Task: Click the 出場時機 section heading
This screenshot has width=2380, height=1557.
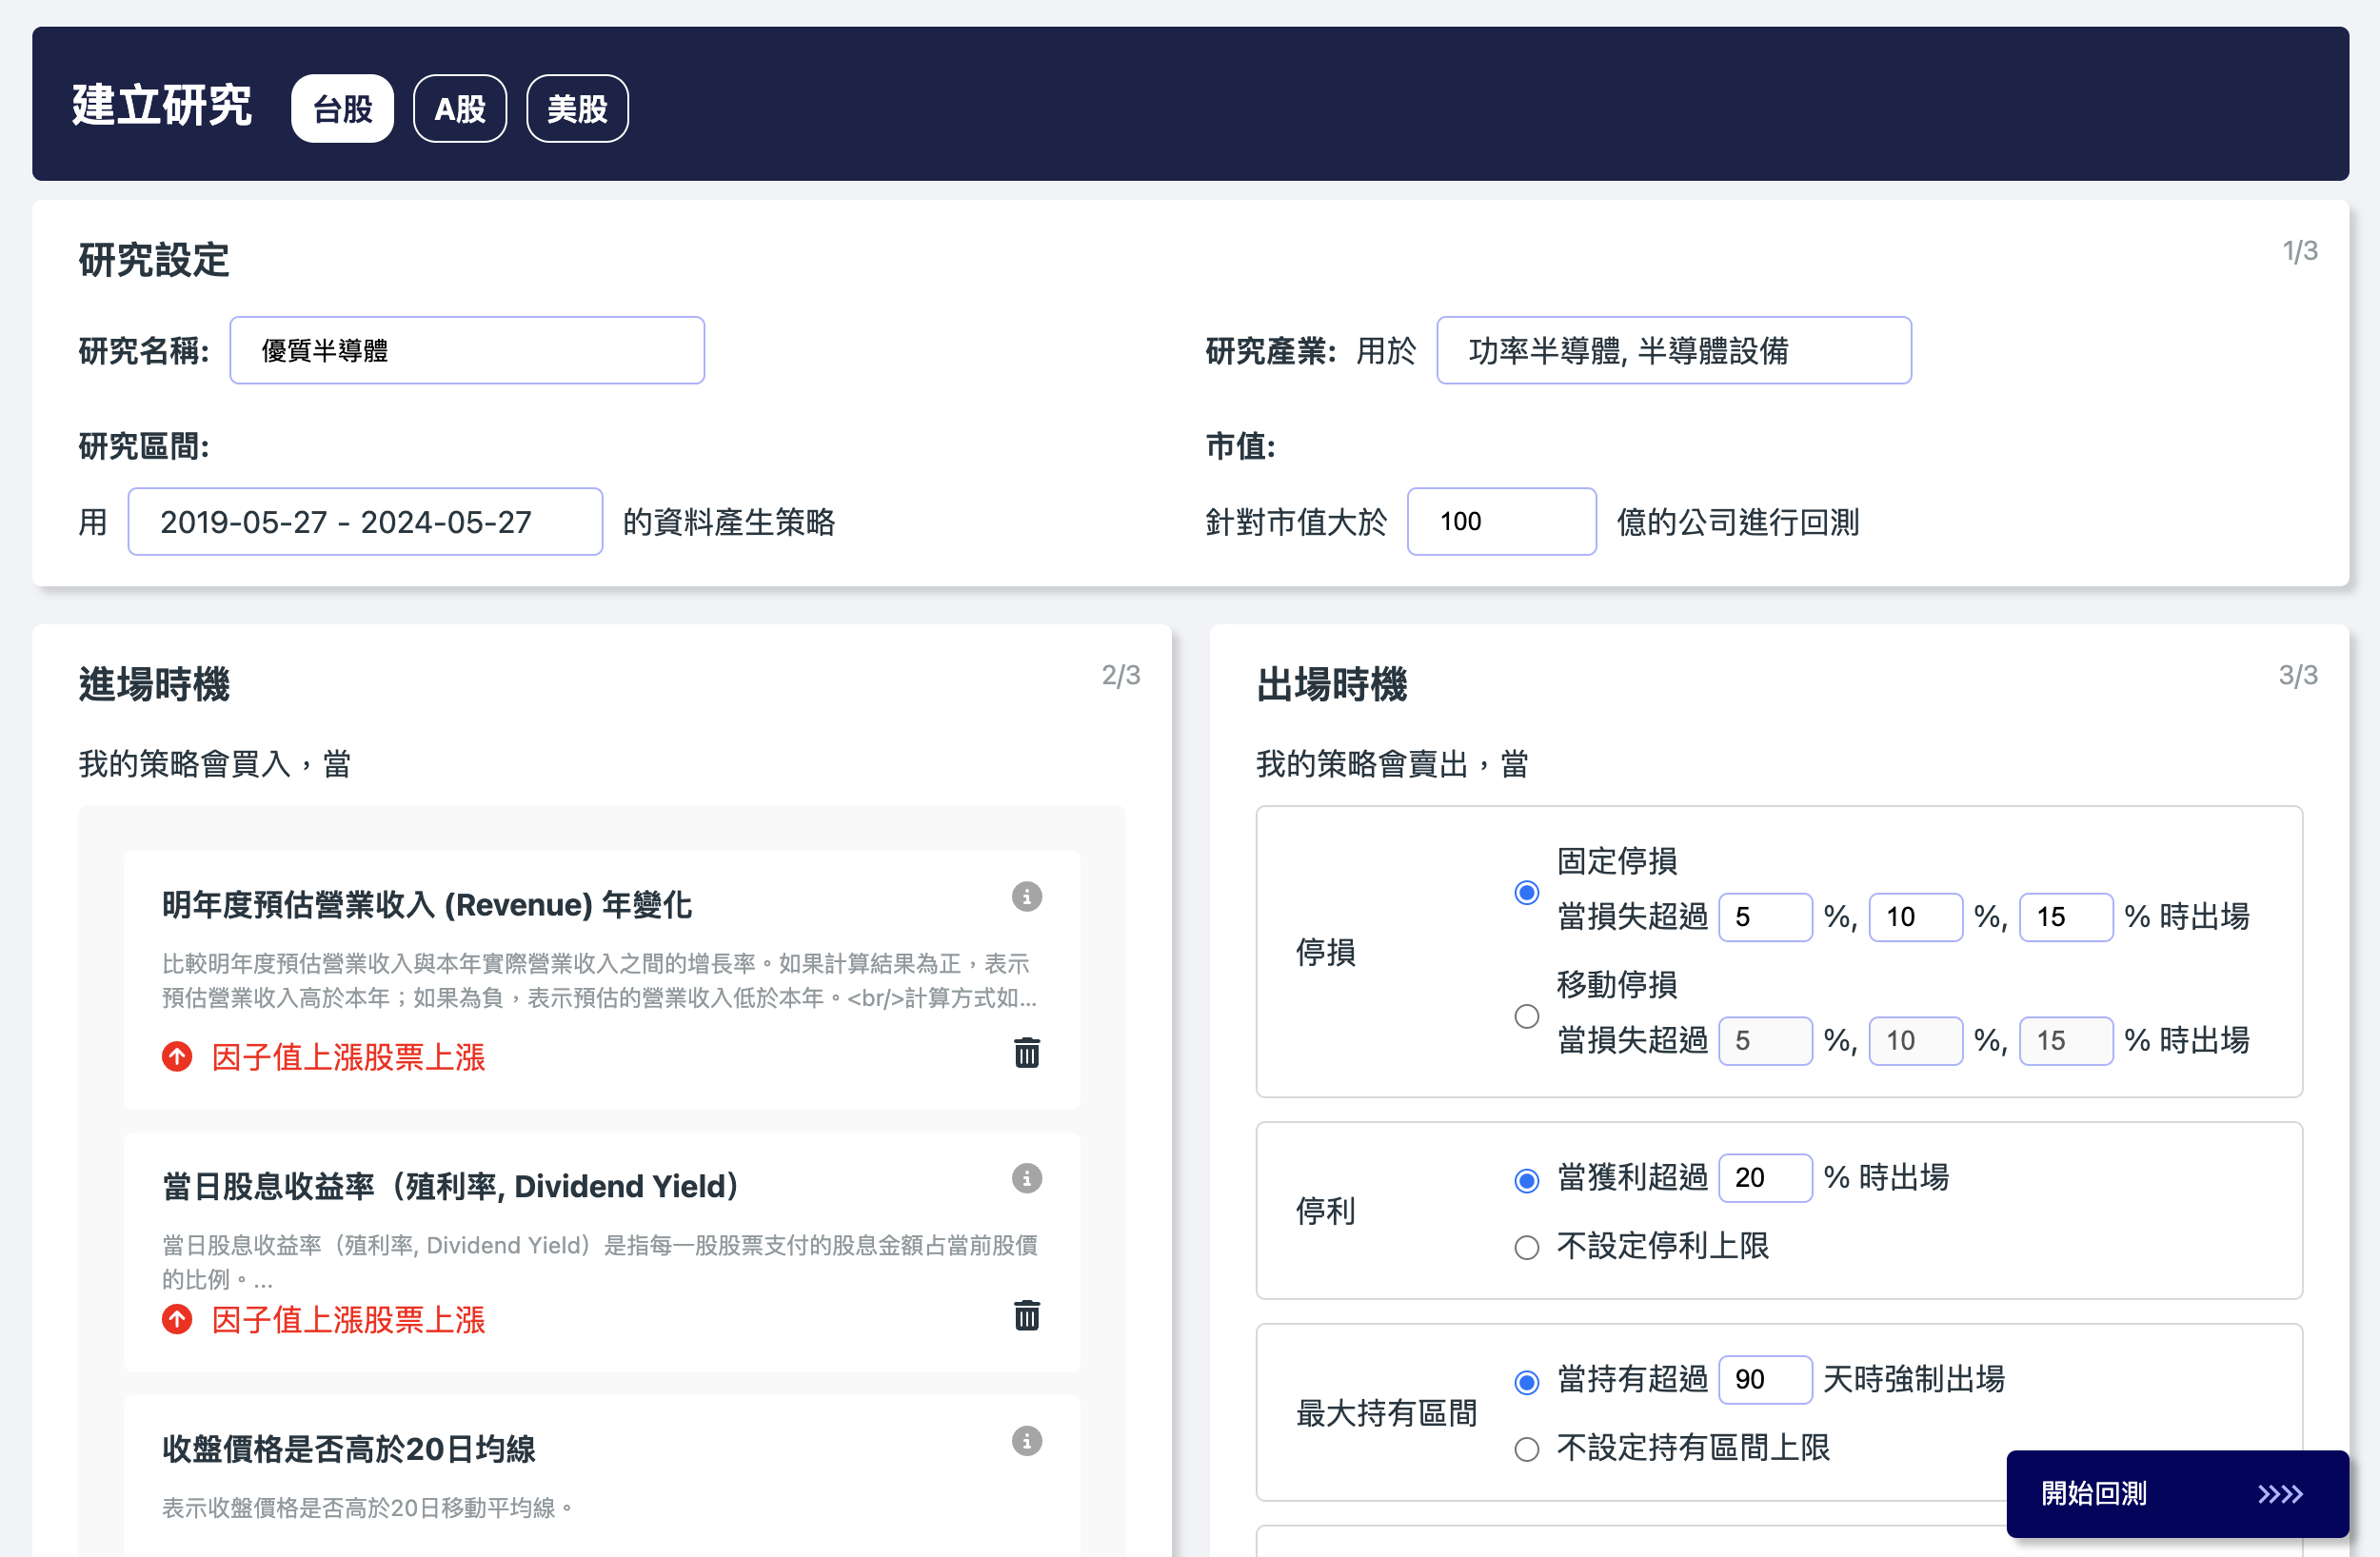Action: [1332, 685]
